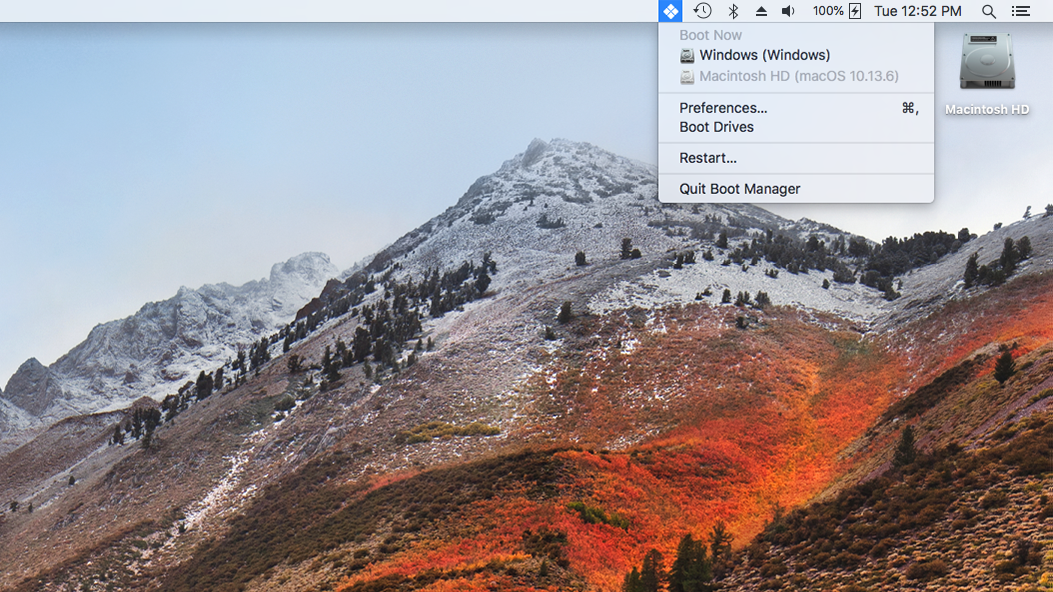Click the Macintosh HD desktop label
This screenshot has width=1053, height=592.
click(x=987, y=109)
